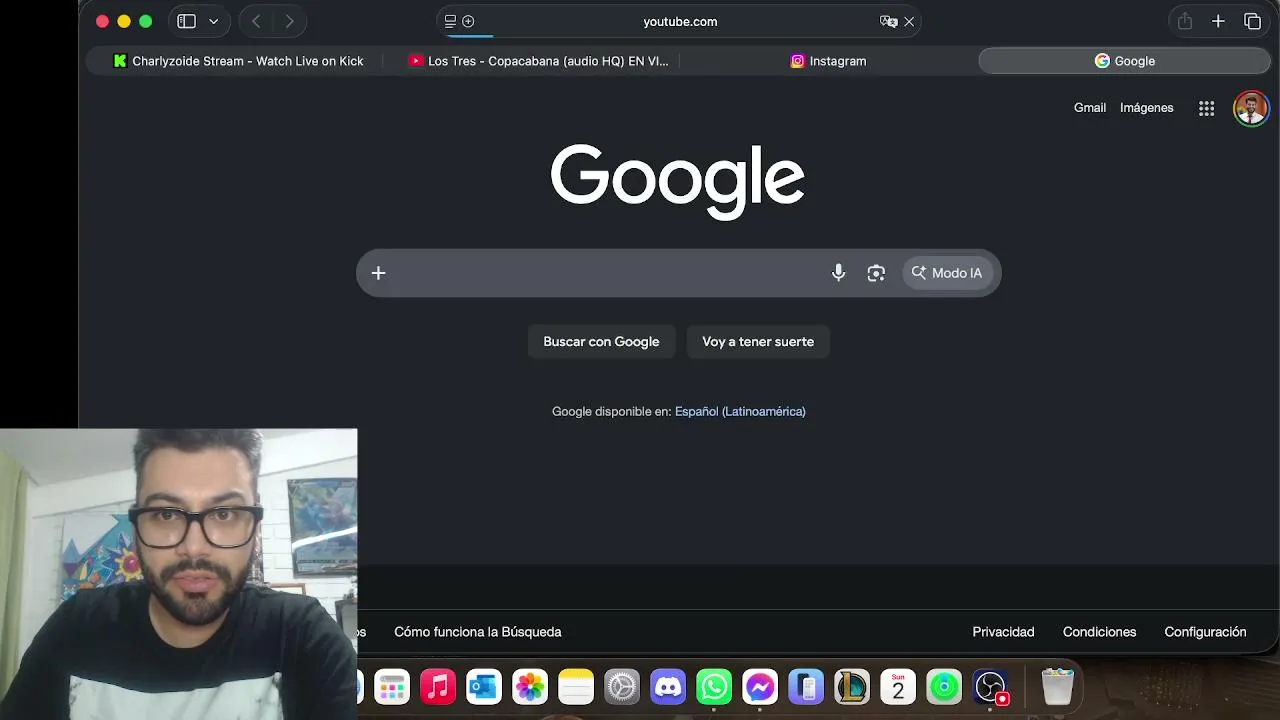The image size is (1280, 720).
Task: Show the tab overview
Action: point(1252,21)
